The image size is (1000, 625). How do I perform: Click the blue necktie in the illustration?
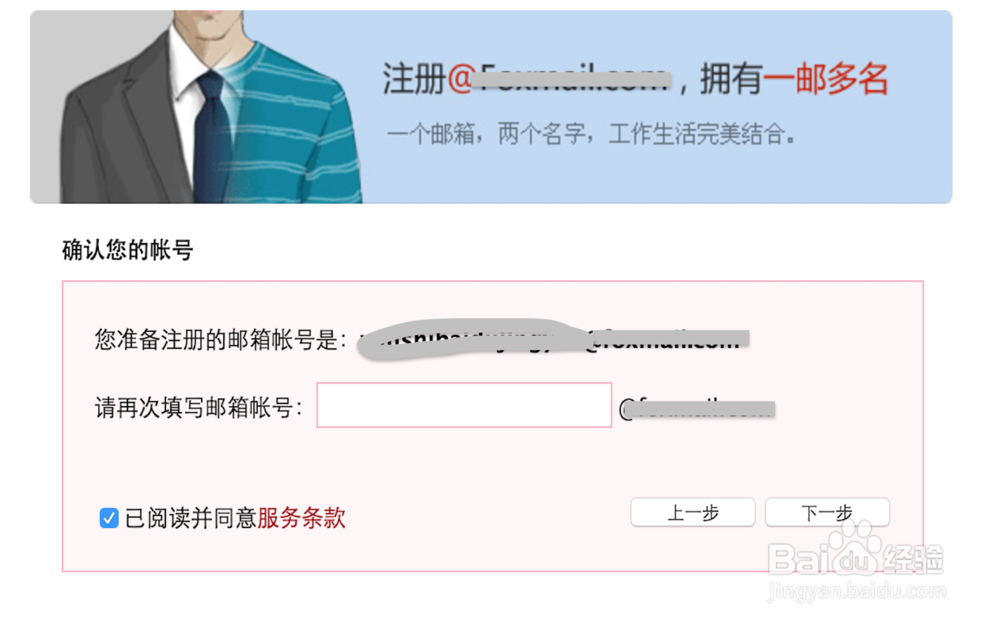(x=212, y=137)
